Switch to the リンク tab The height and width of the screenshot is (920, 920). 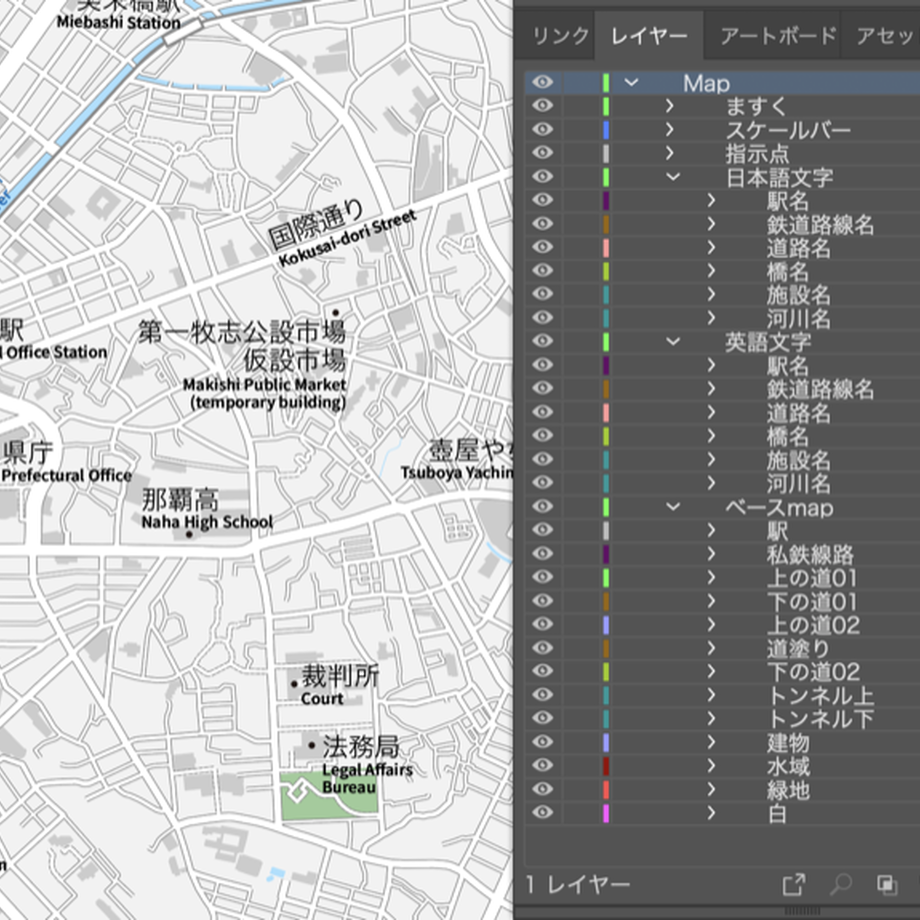(560, 36)
